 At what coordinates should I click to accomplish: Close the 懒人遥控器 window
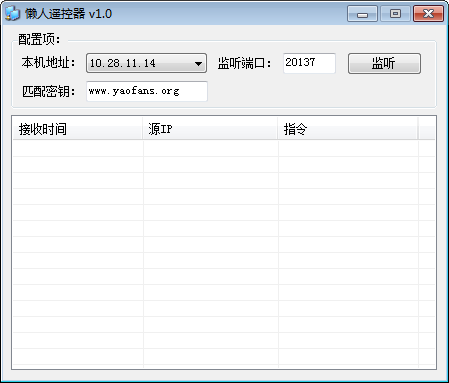[428, 14]
